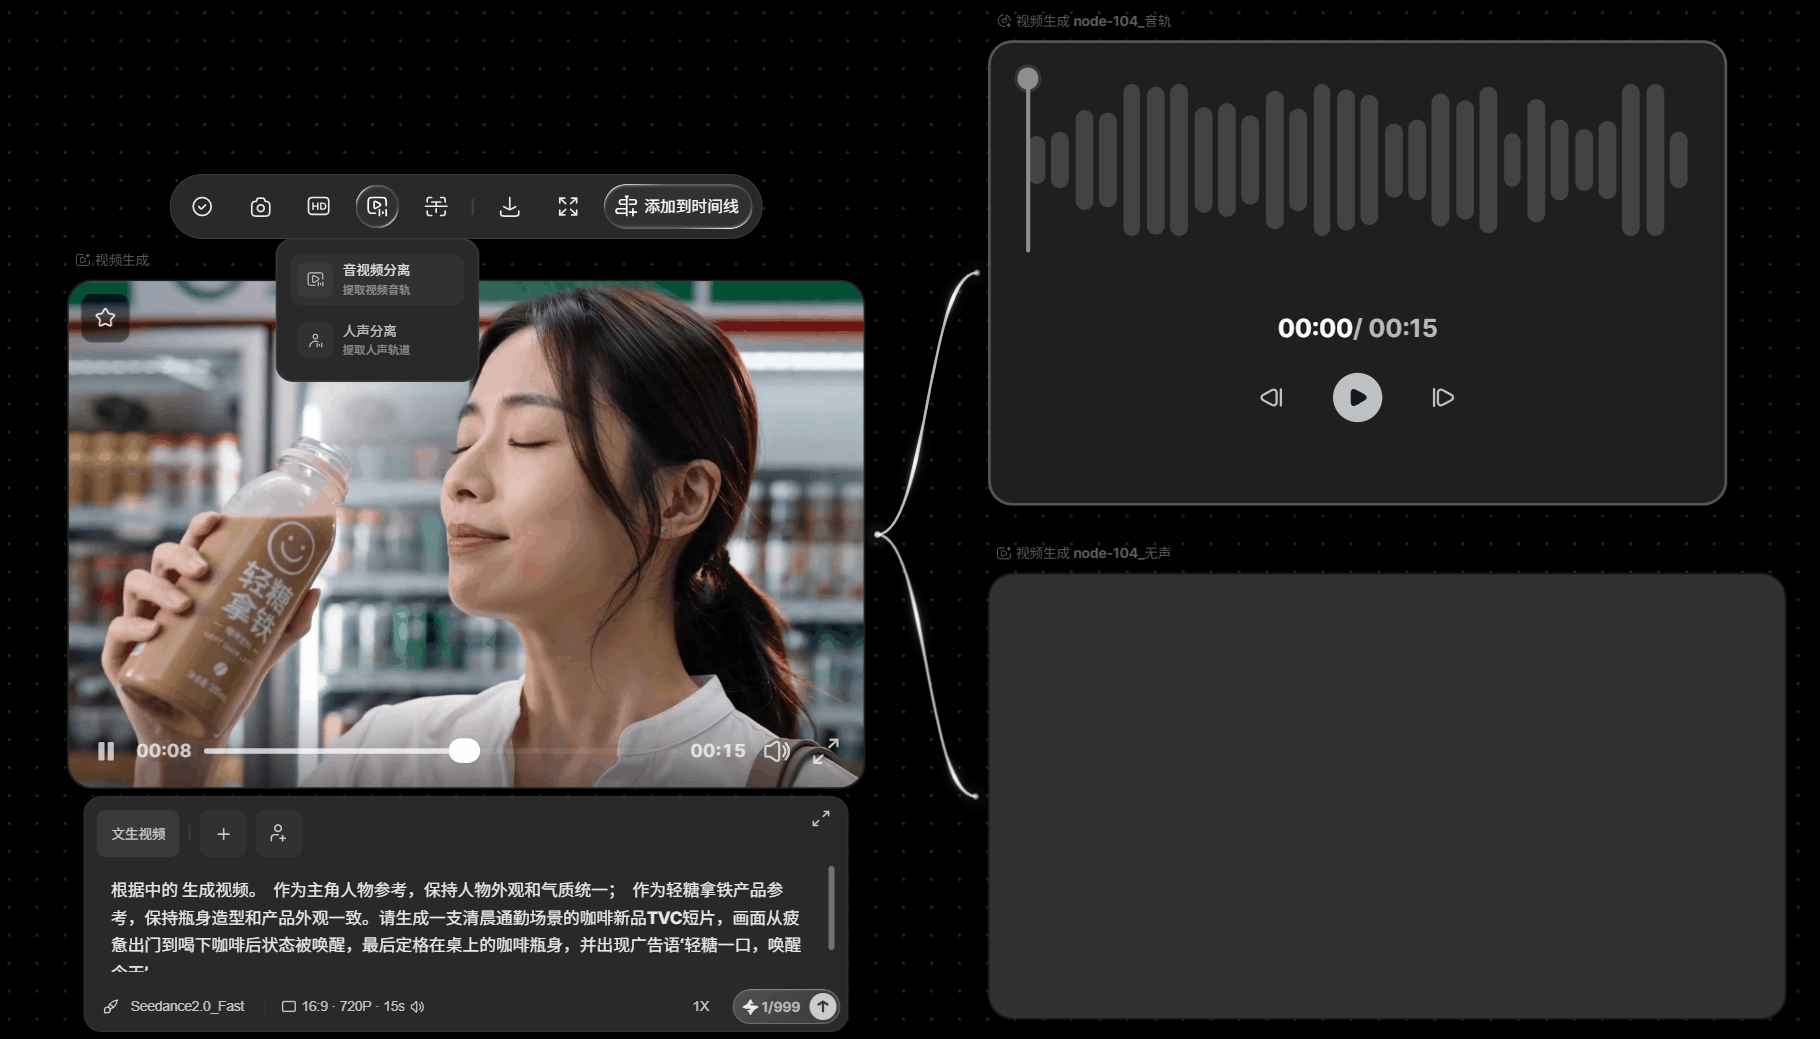Click the prompt box scrollbar
Image resolution: width=1820 pixels, height=1039 pixels.
(x=831, y=908)
